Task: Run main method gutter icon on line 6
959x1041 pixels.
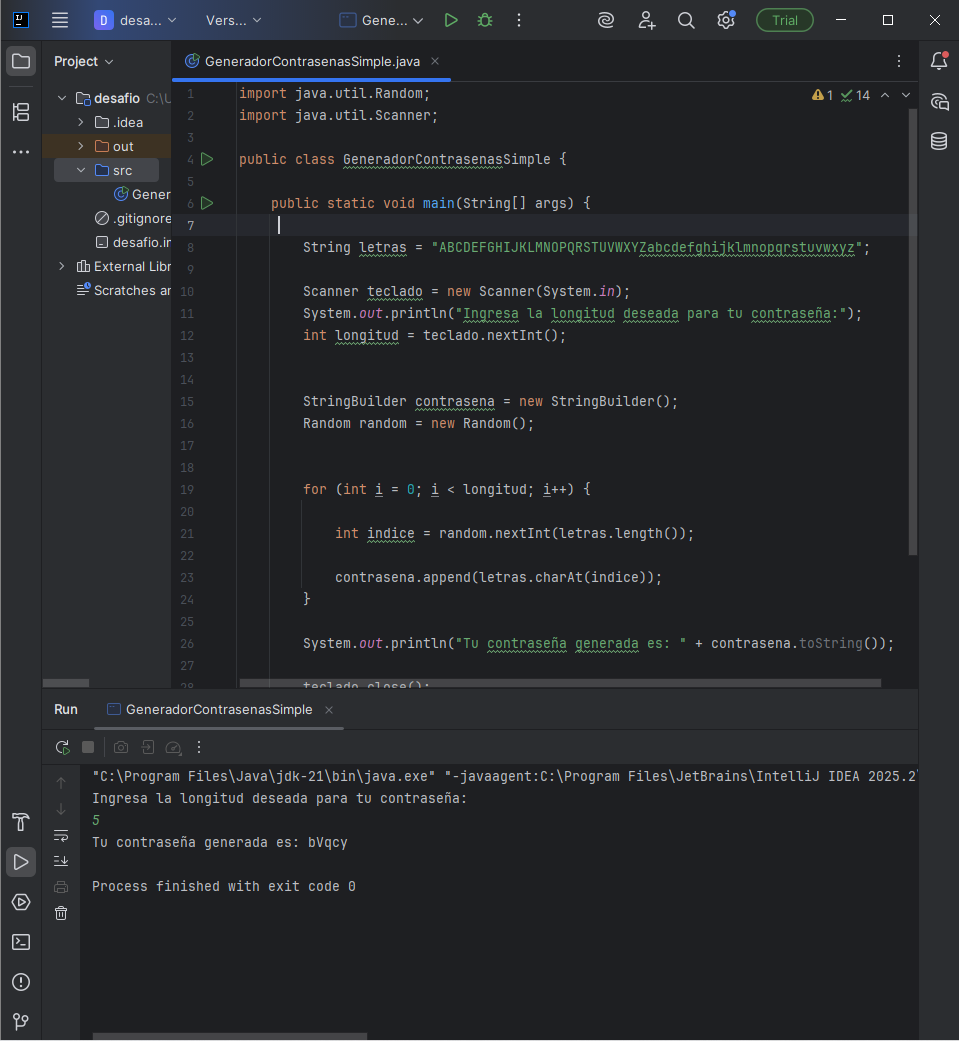Action: [x=207, y=203]
